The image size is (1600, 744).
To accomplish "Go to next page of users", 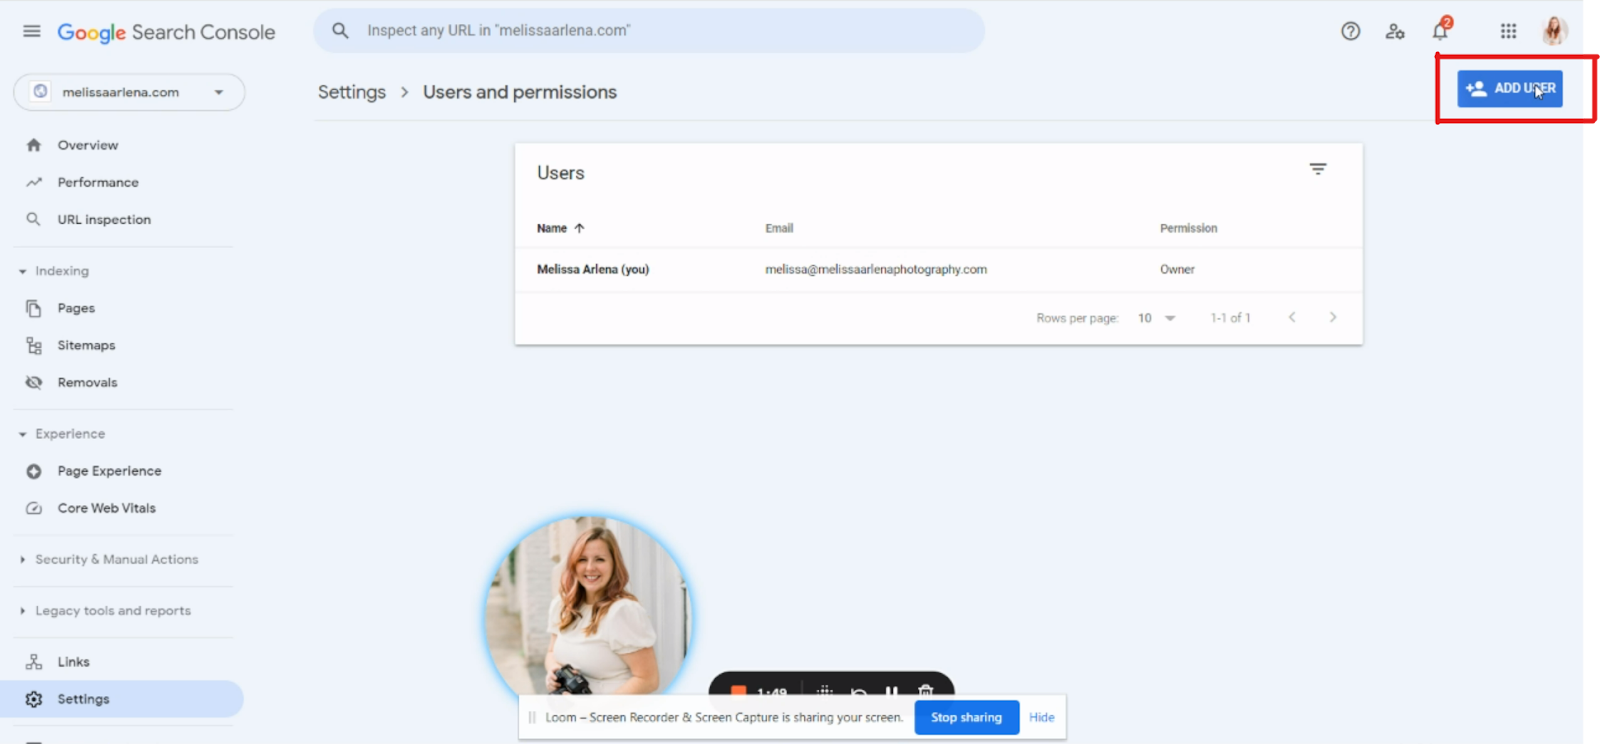I will pos(1332,317).
